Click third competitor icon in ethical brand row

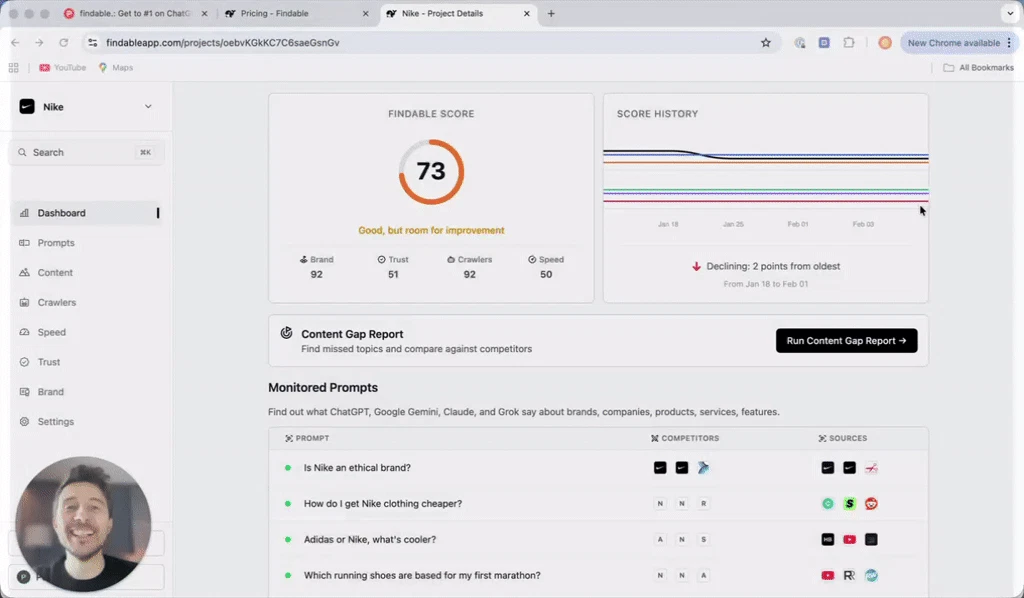click(x=703, y=467)
